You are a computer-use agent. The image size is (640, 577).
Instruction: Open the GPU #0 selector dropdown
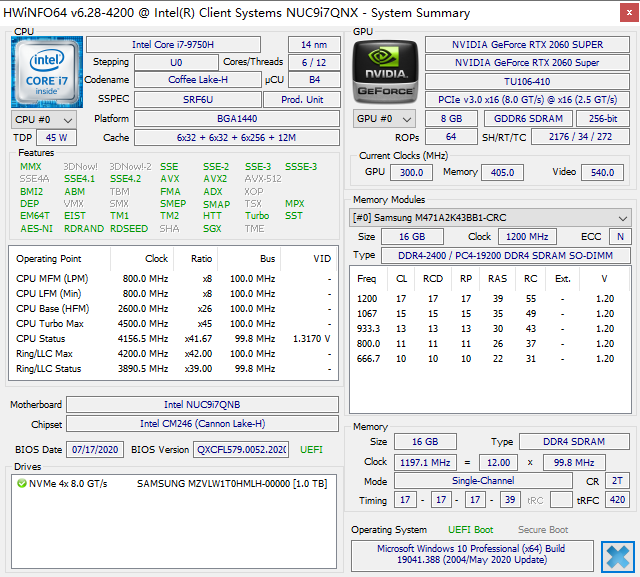coord(382,118)
